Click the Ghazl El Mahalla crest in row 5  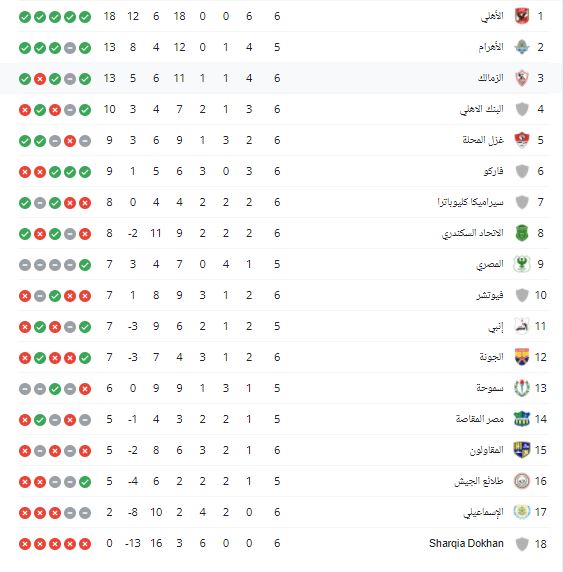522,140
